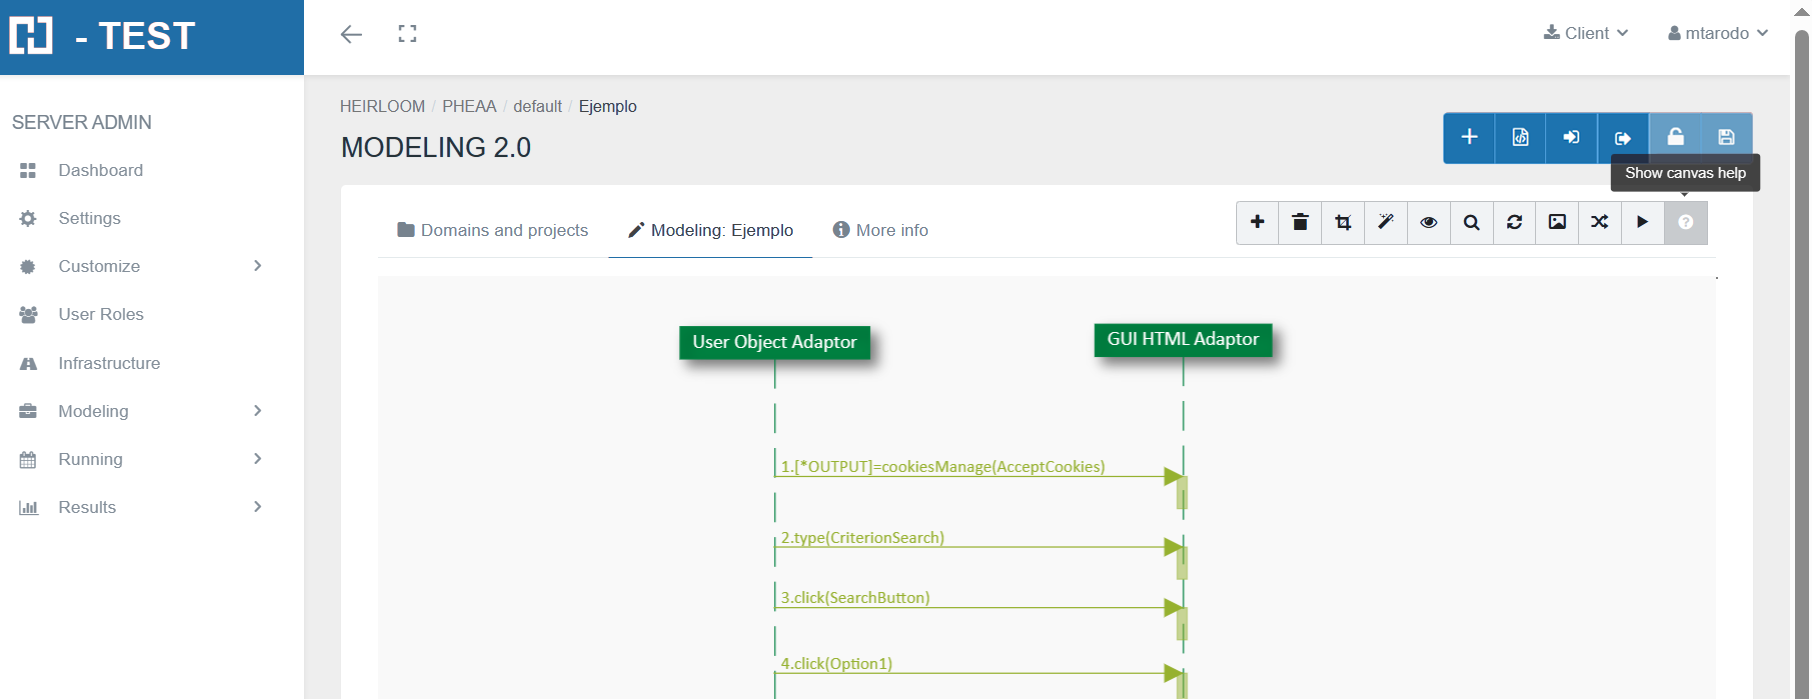
Task: Click the shuffle arrows icon
Action: (x=1600, y=222)
